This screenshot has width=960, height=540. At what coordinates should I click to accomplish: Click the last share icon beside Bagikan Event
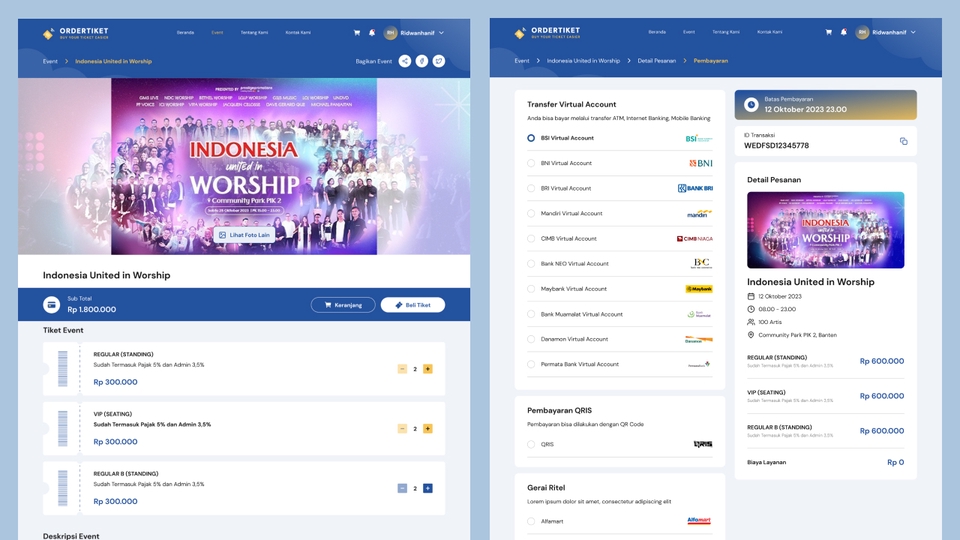click(x=439, y=61)
